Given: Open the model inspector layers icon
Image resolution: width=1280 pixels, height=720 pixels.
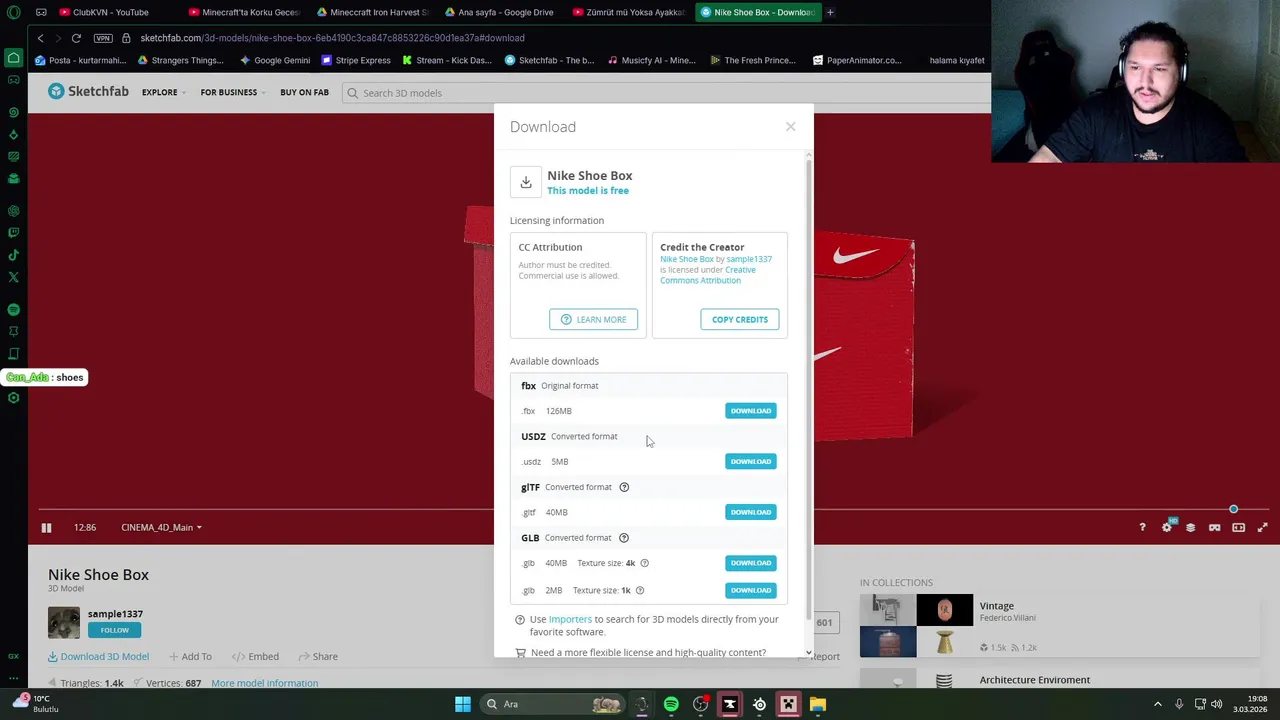Looking at the screenshot, I should (x=1190, y=527).
